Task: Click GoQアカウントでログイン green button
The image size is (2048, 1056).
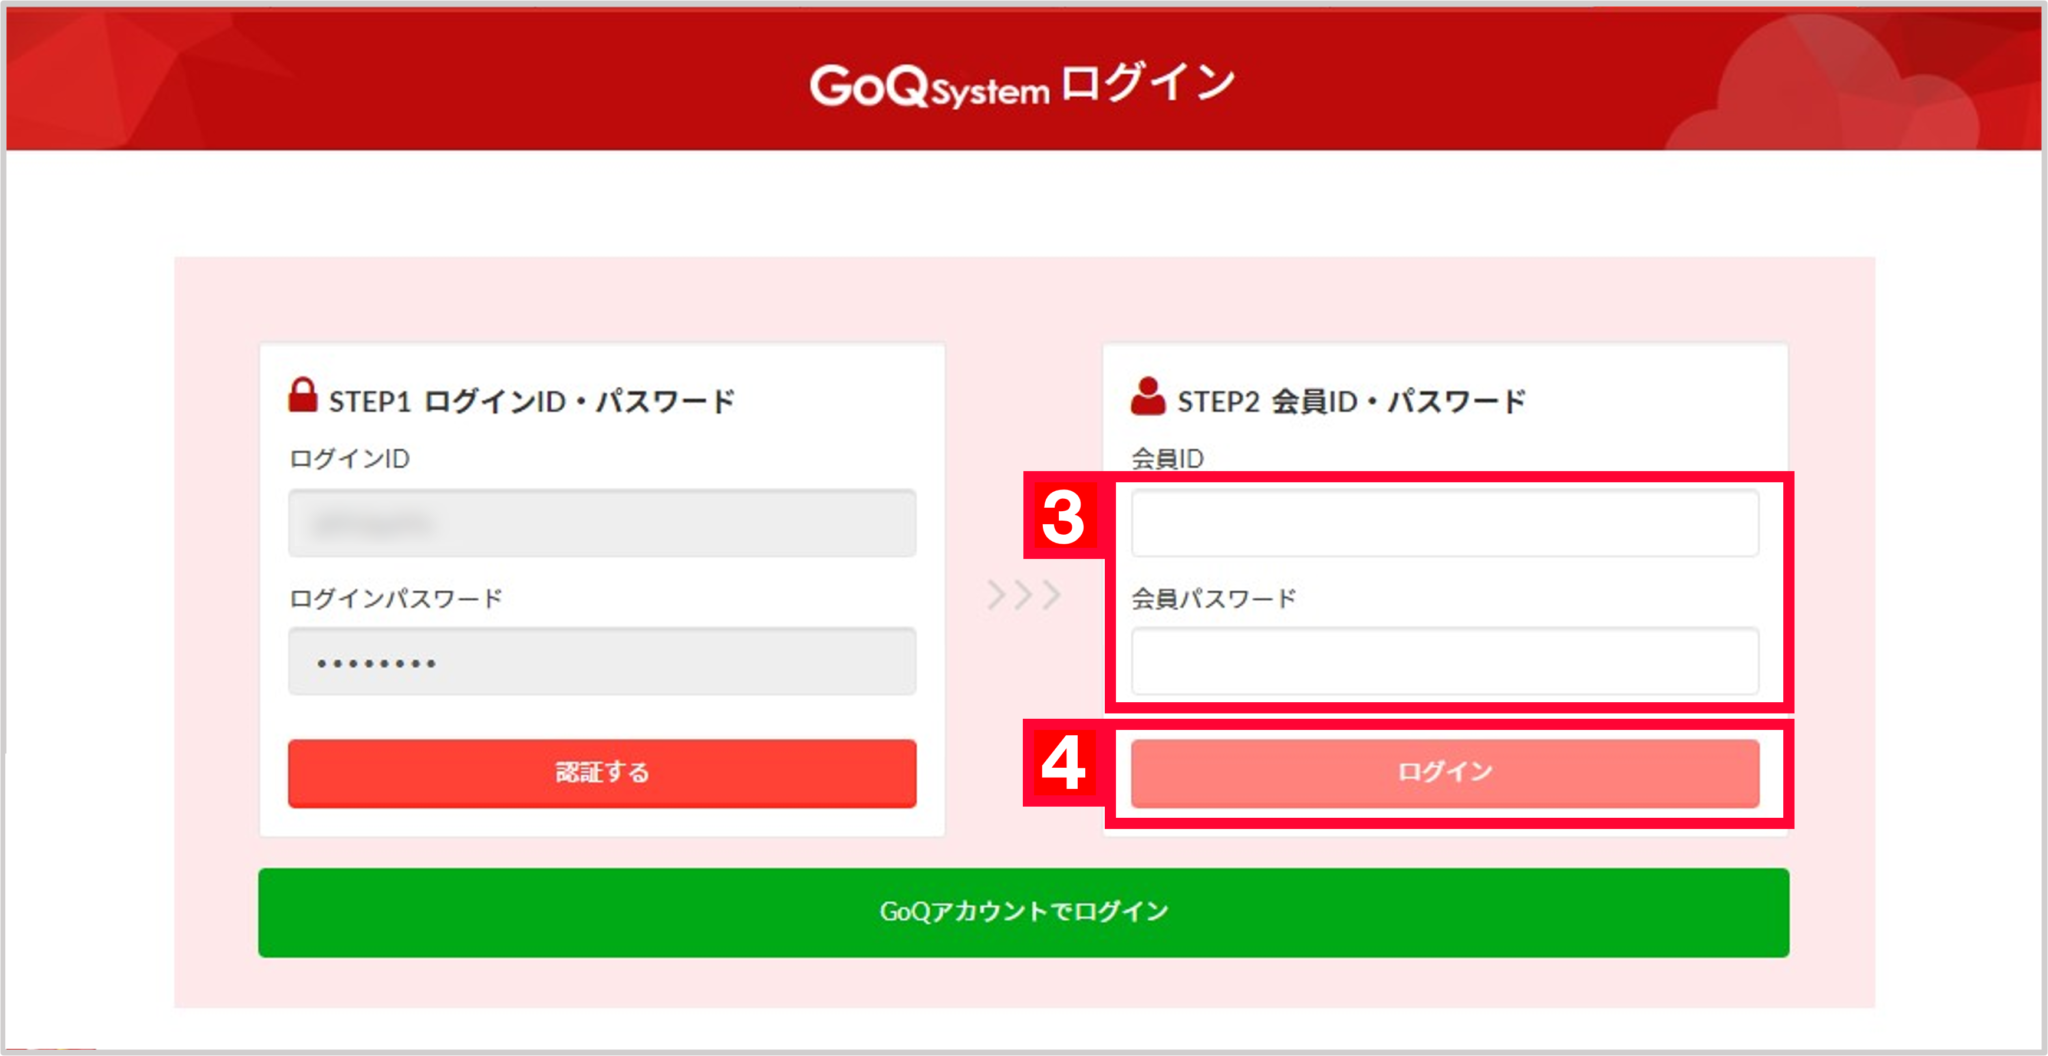Action: (x=1024, y=912)
